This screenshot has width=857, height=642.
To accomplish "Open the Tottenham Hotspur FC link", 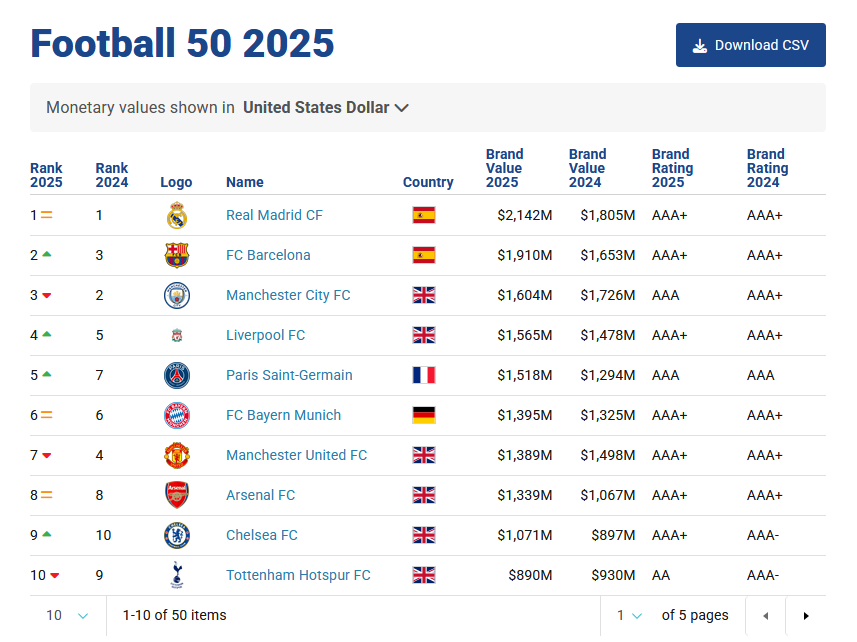I will click(298, 575).
